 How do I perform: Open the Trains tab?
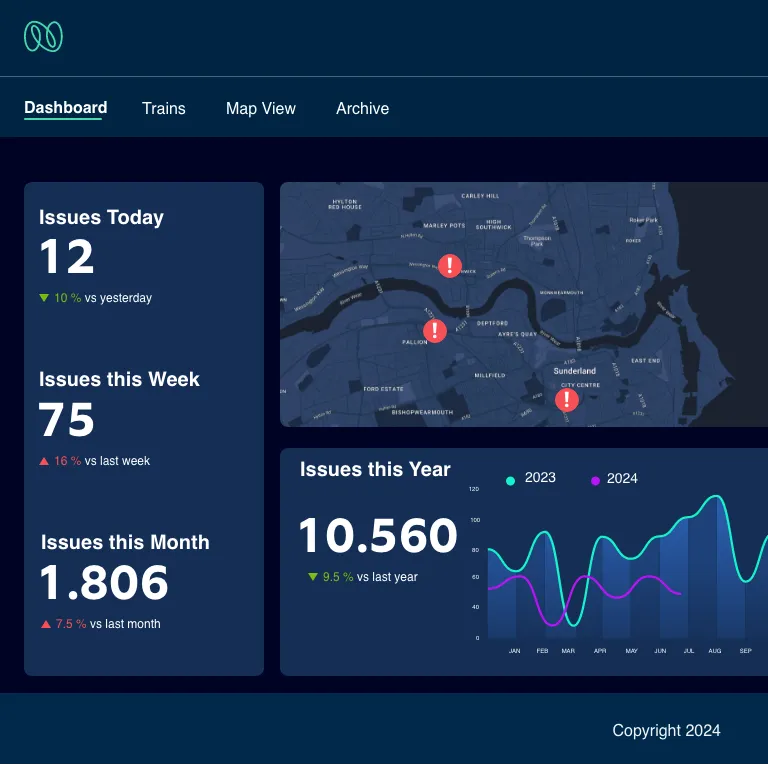point(164,108)
